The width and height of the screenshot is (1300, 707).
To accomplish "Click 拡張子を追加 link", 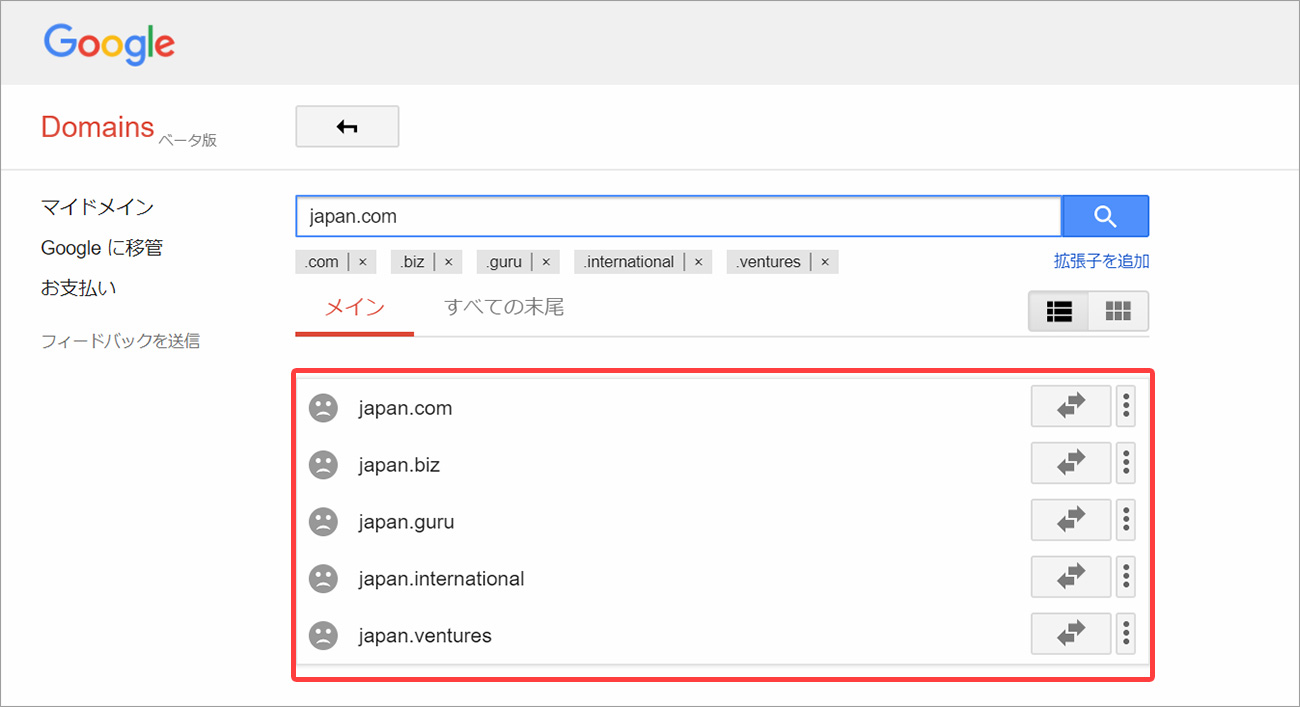I will click(1101, 261).
